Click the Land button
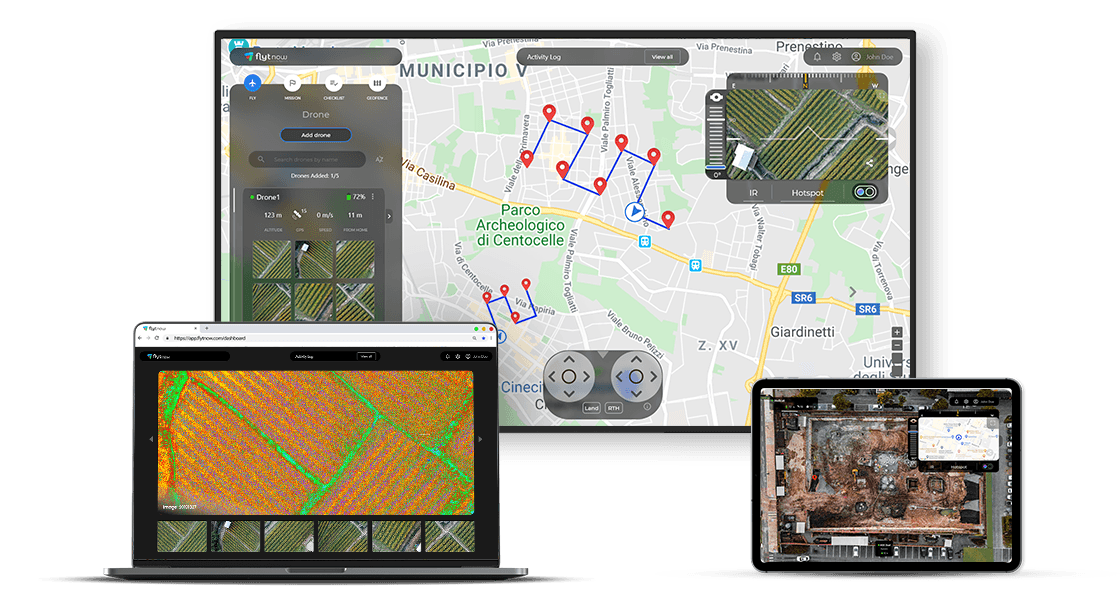1120x600 pixels. 591,408
